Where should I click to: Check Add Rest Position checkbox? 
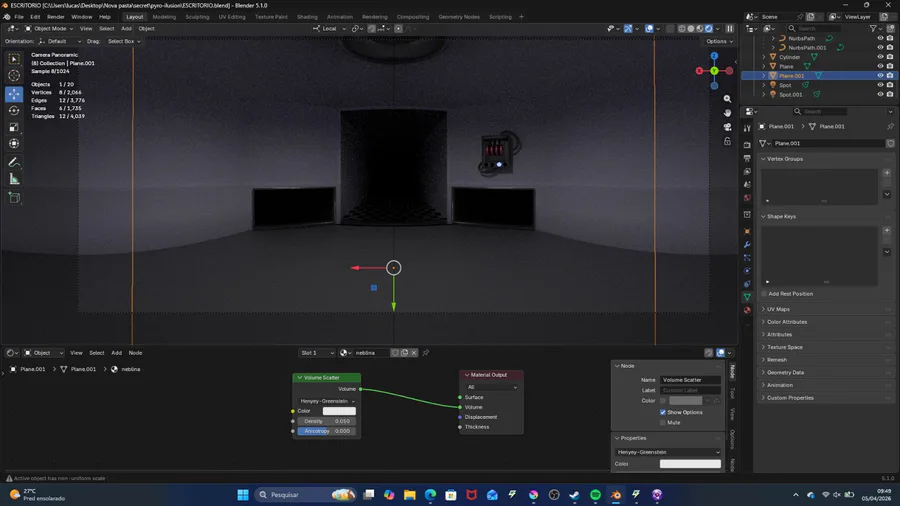point(764,294)
